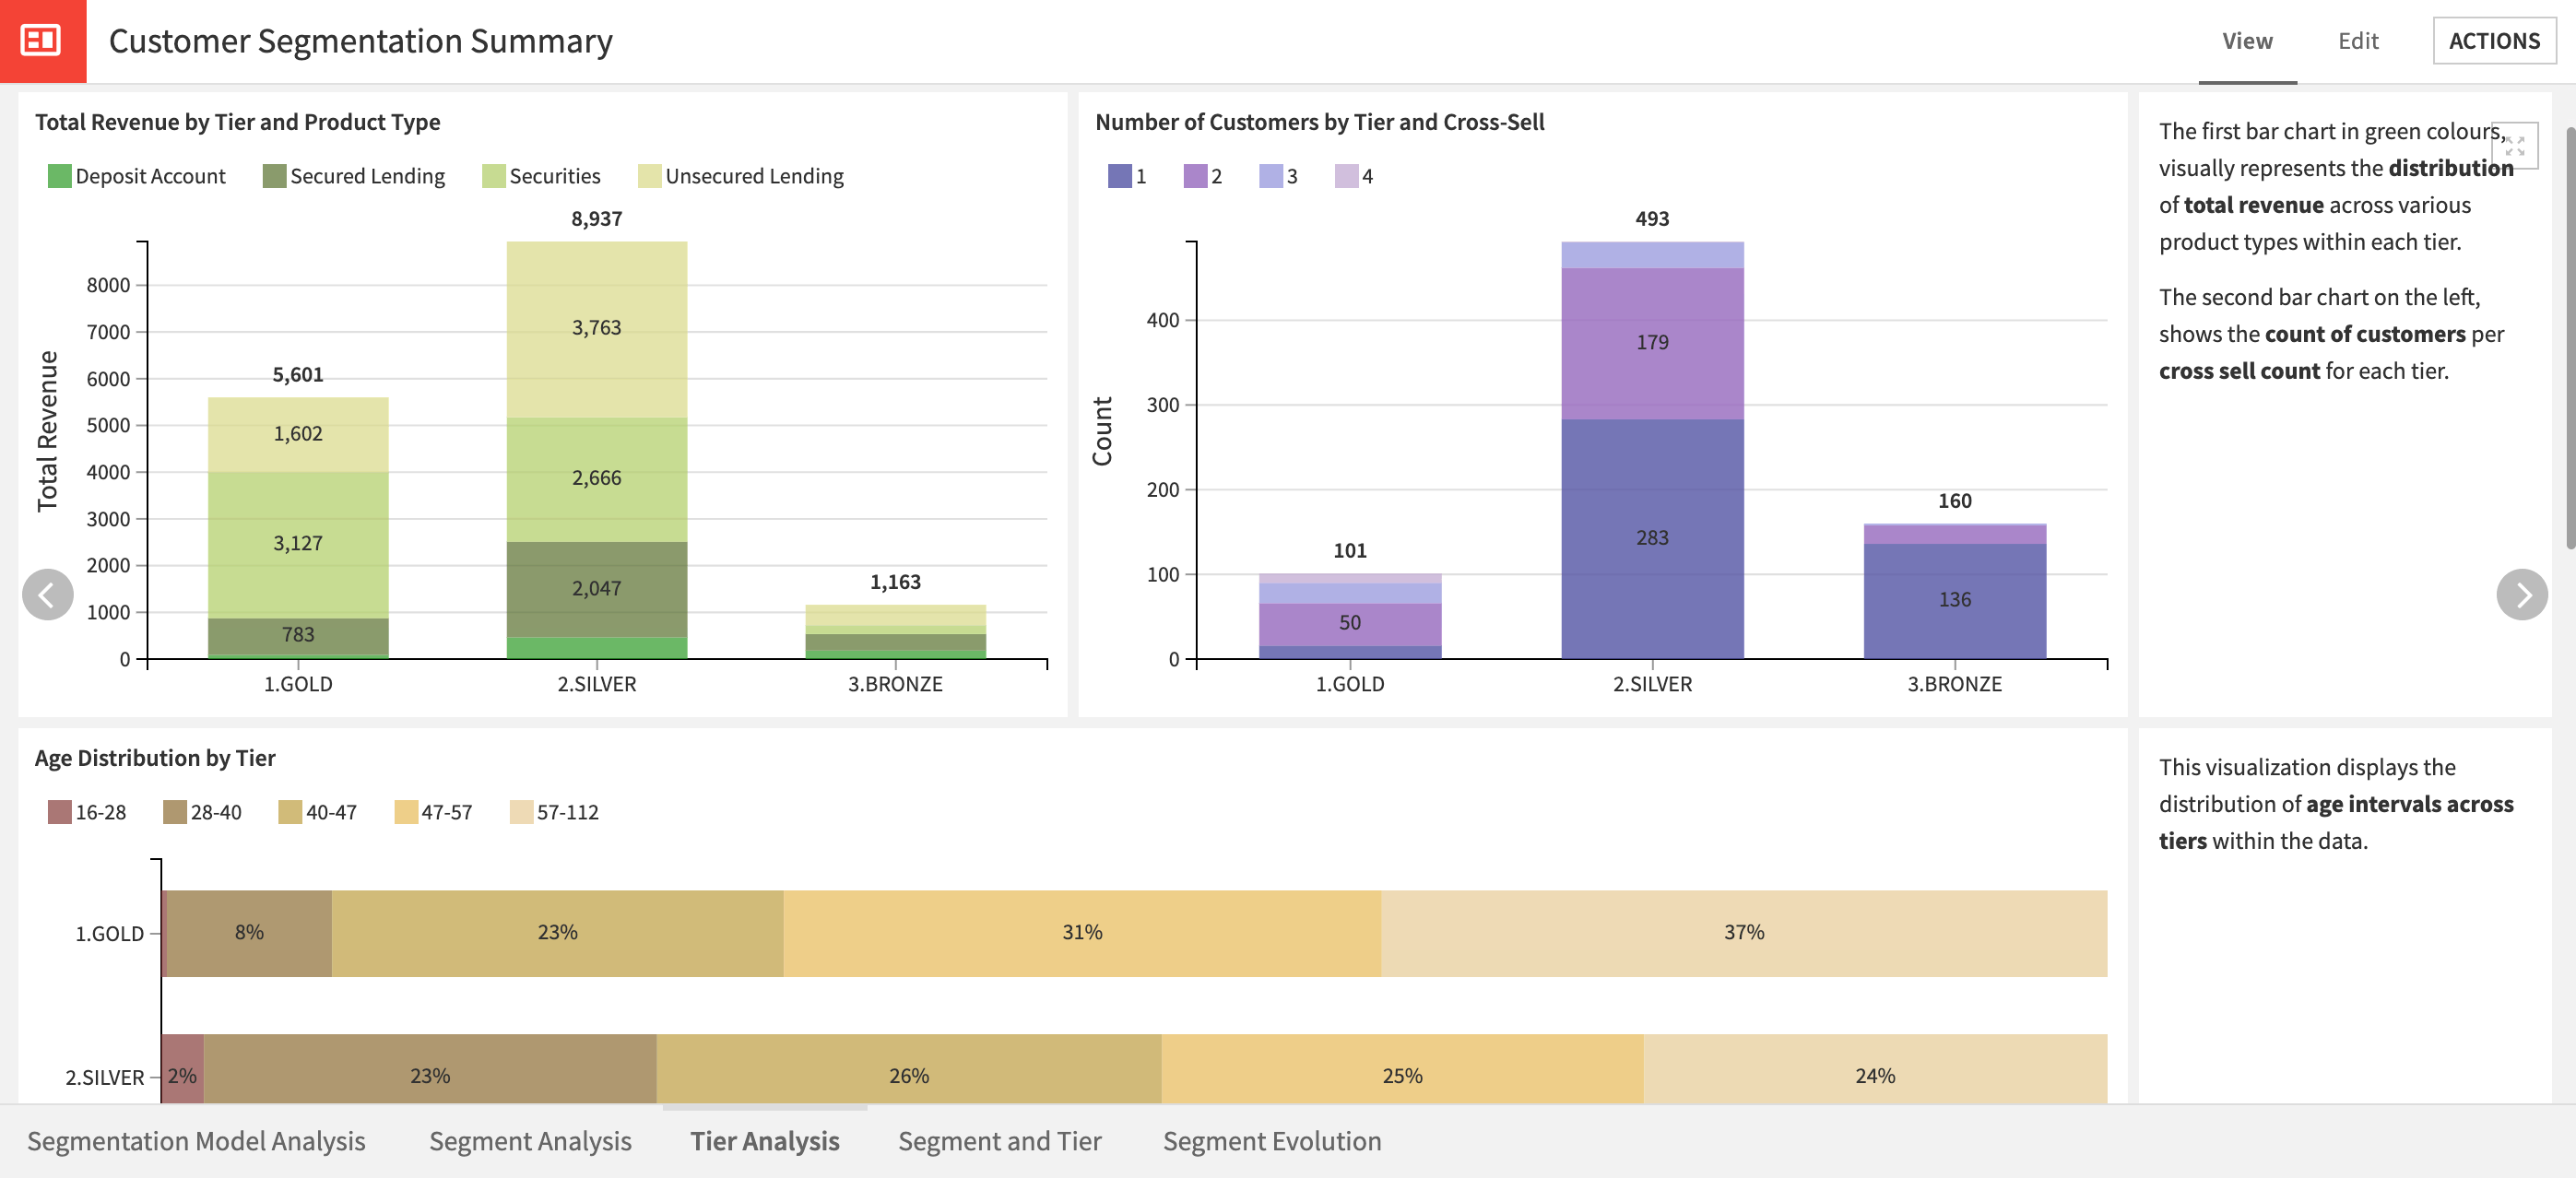
Task: Open the Segmentation Model Analysis sheet
Action: [x=196, y=1141]
